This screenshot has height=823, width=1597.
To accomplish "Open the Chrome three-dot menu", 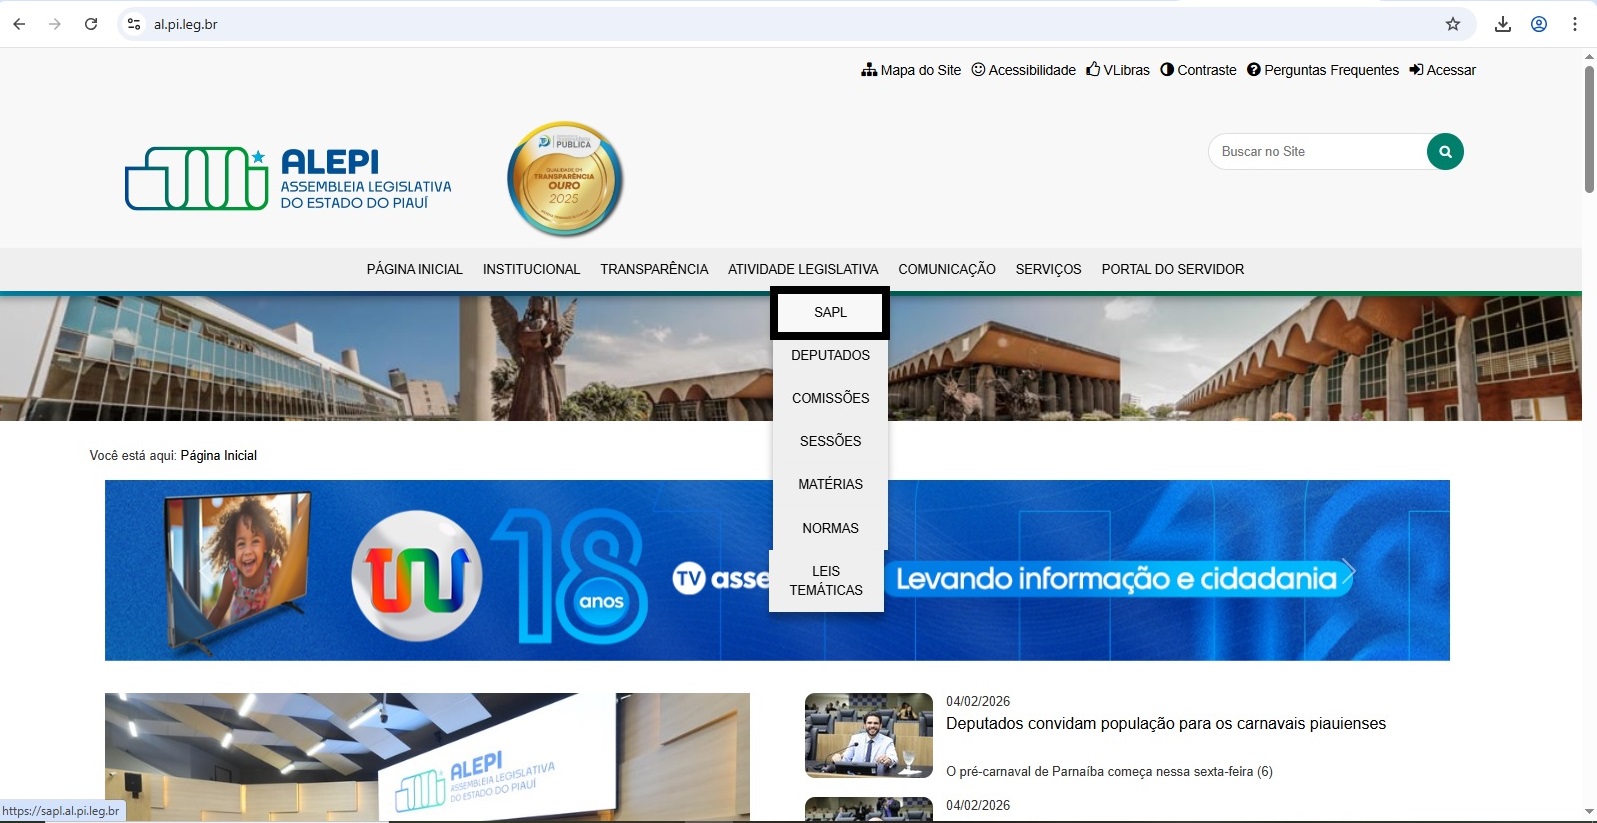I will (x=1574, y=24).
